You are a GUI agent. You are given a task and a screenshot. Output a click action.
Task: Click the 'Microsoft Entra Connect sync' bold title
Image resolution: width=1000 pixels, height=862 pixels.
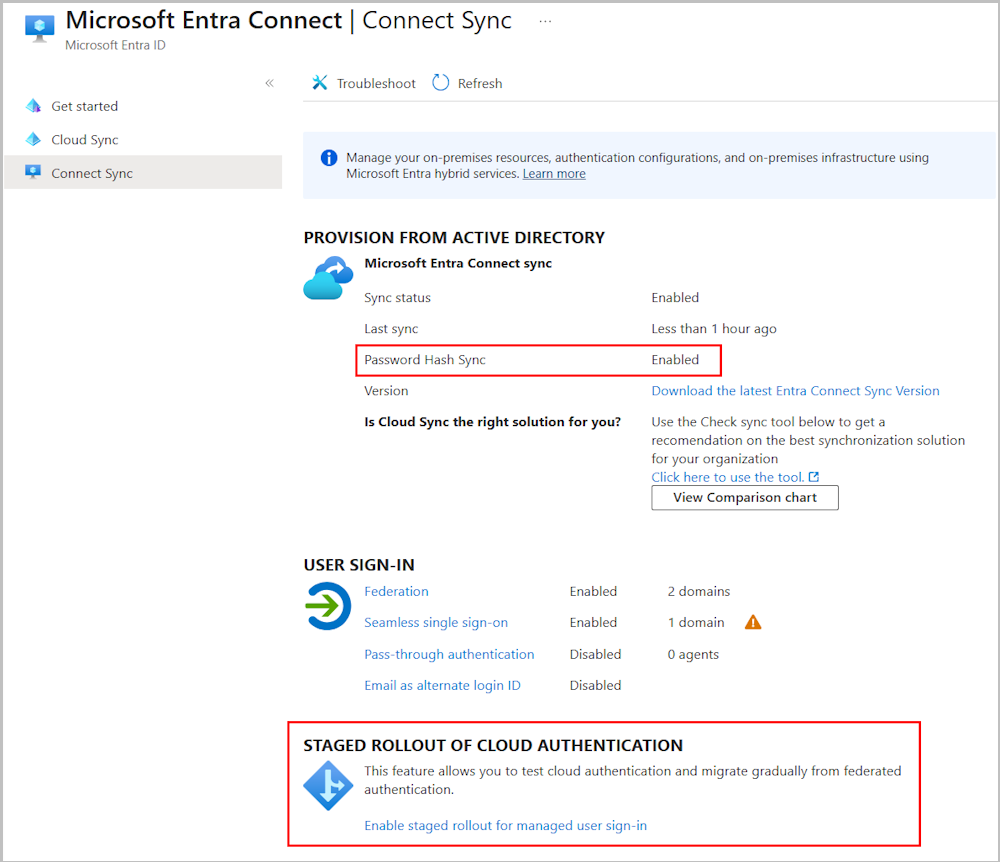click(458, 263)
